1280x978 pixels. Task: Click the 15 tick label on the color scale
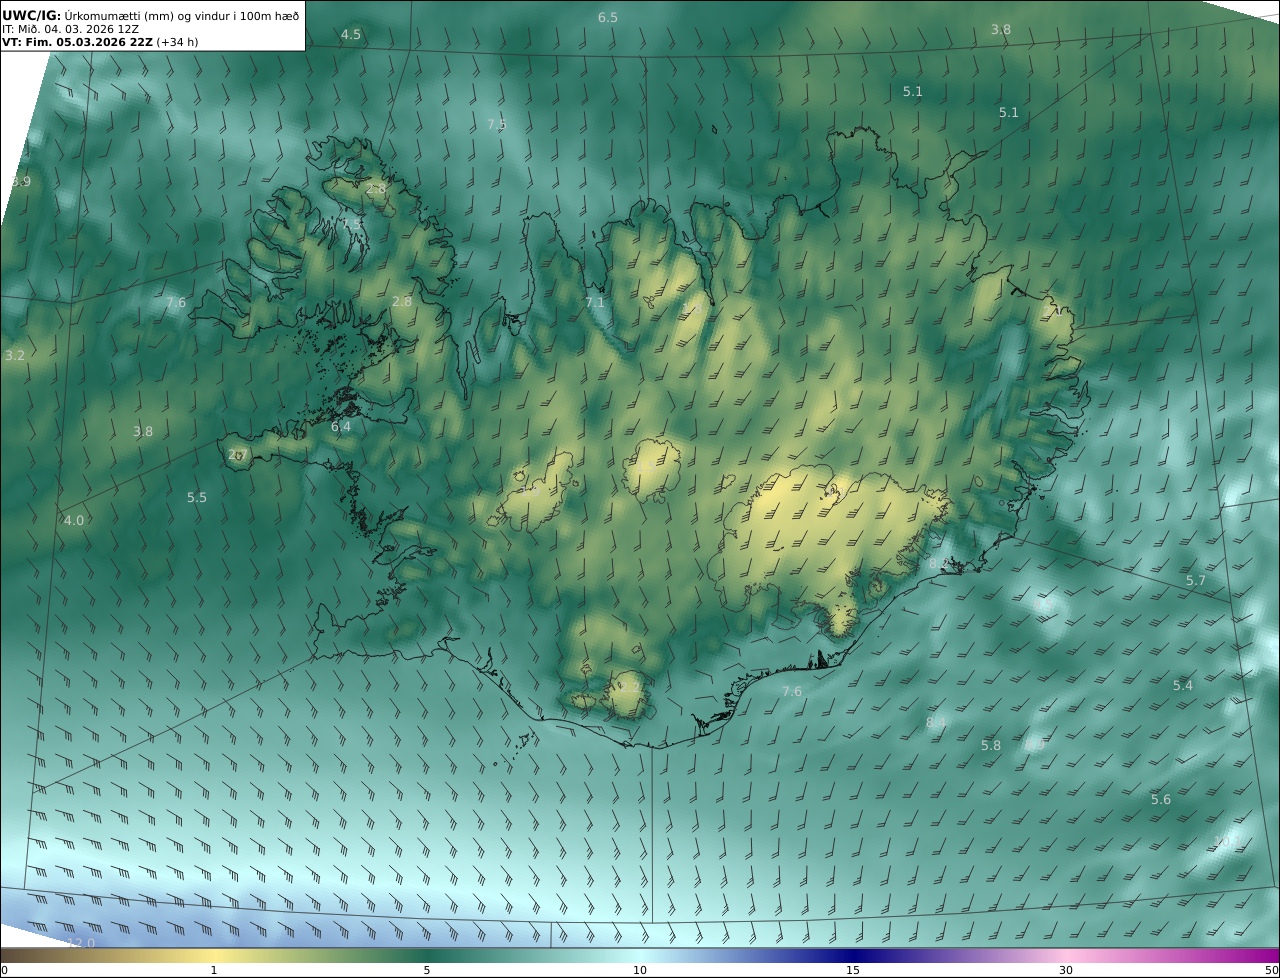[853, 971]
